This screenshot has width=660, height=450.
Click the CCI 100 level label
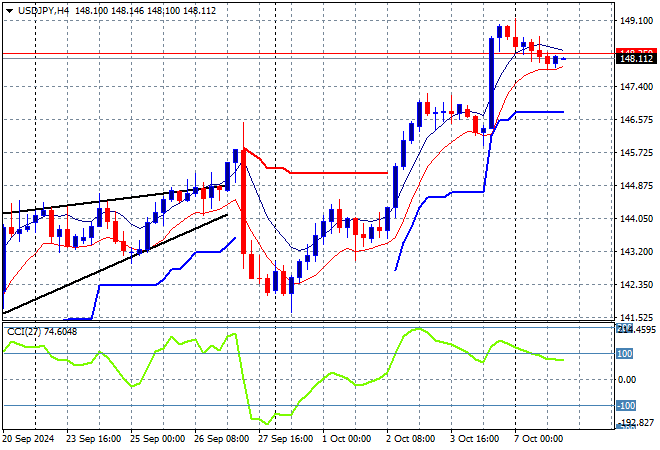pos(625,354)
